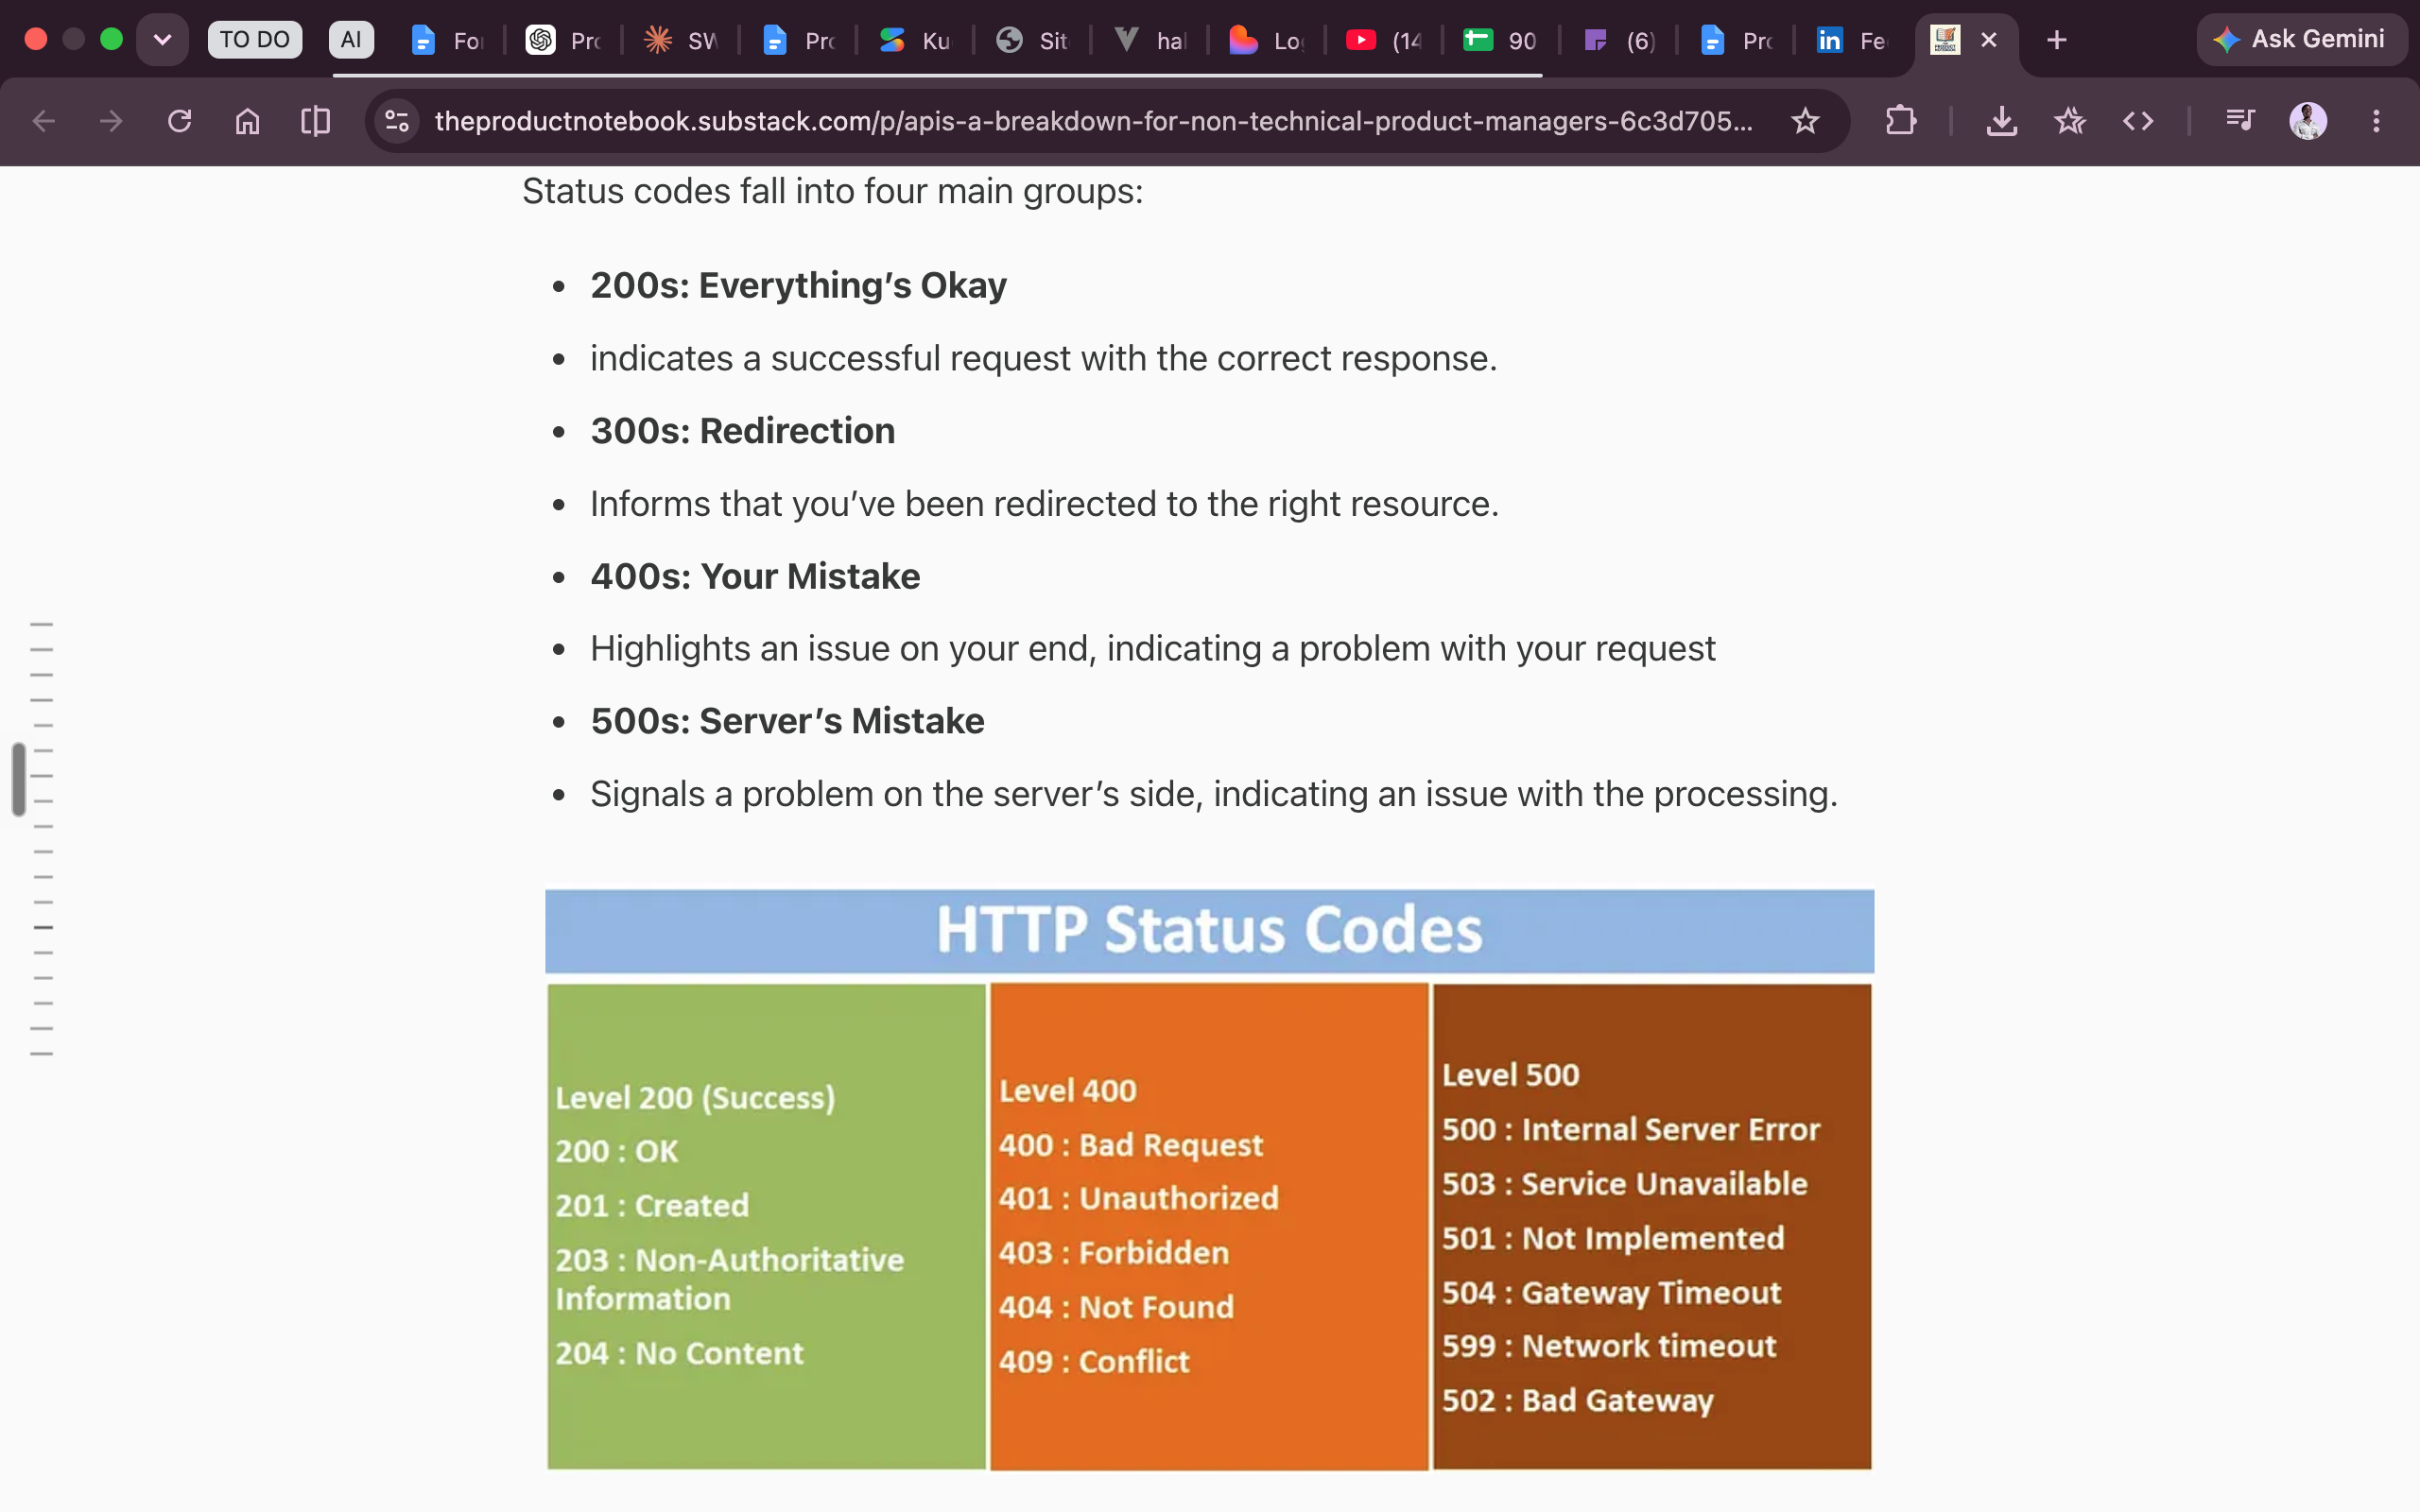Click '502 : Bad Gateway' in the brown panel
The image size is (2420, 1512).
pos(1577,1401)
